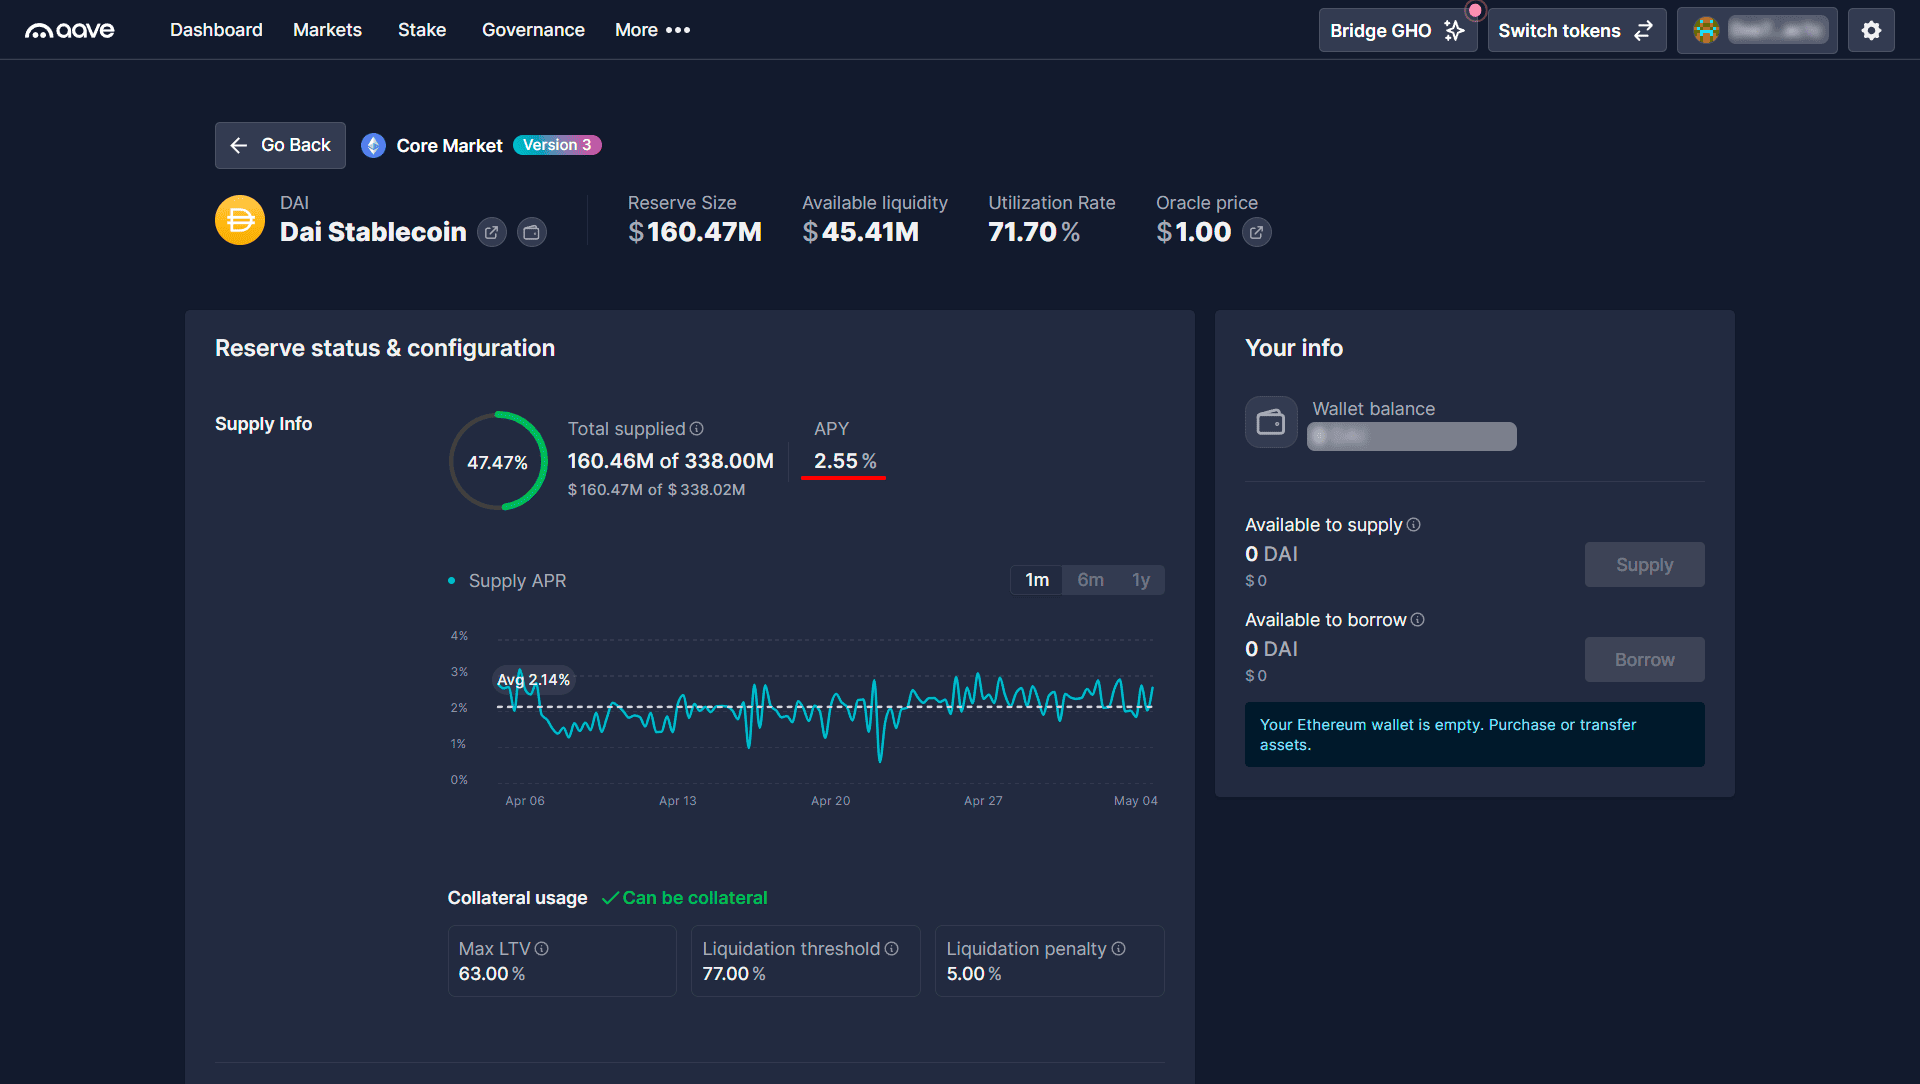Click the Avg 2.14% chart label
This screenshot has height=1084, width=1920.
[533, 680]
